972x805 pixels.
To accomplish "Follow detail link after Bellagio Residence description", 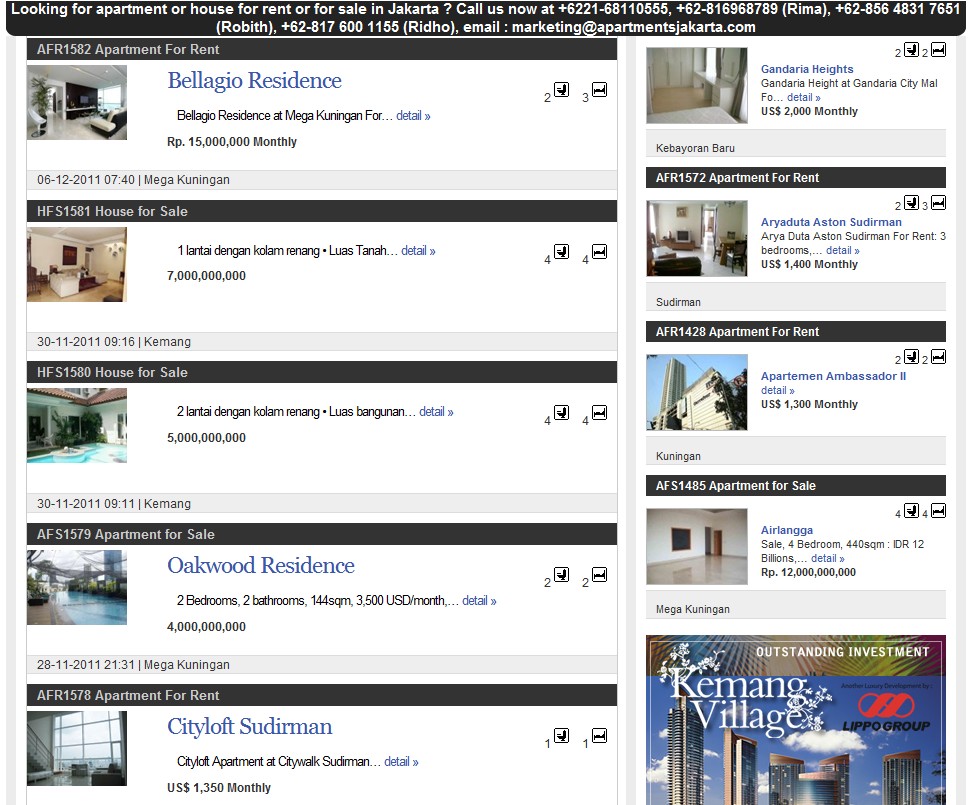I will [x=413, y=115].
